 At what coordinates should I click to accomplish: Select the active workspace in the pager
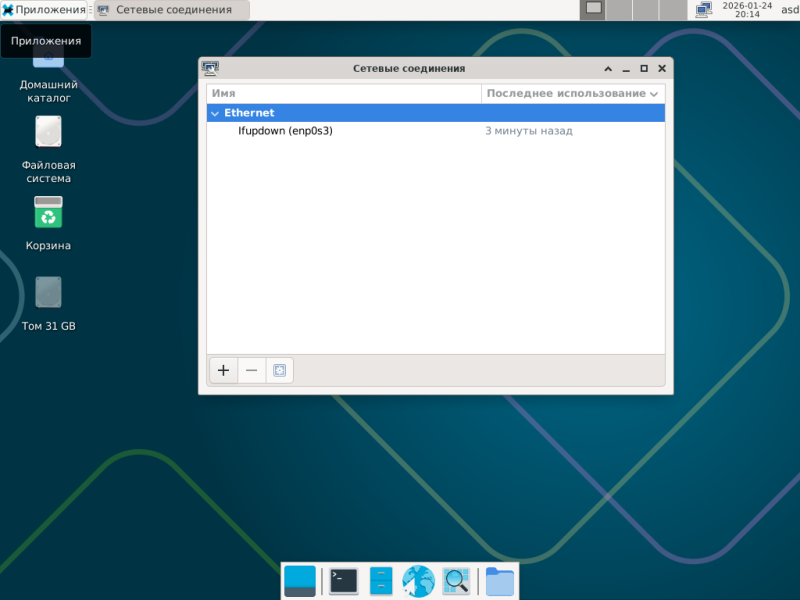tap(593, 10)
